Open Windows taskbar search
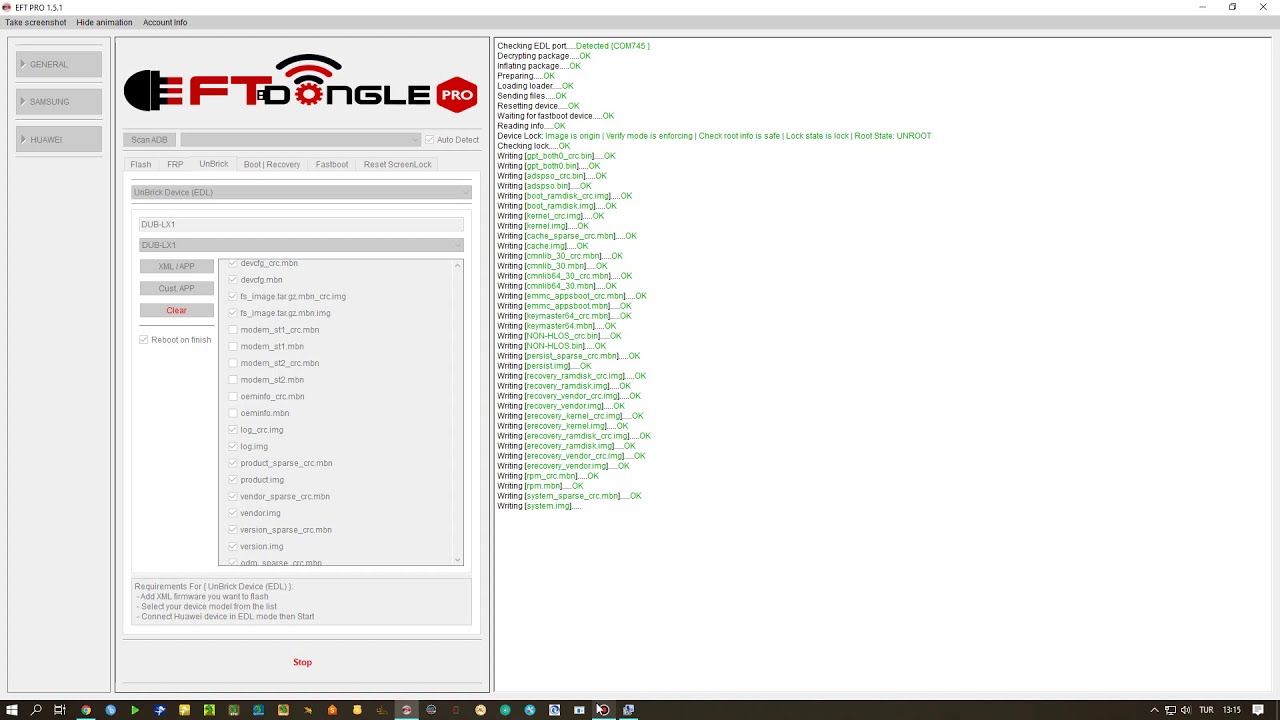 [36, 710]
